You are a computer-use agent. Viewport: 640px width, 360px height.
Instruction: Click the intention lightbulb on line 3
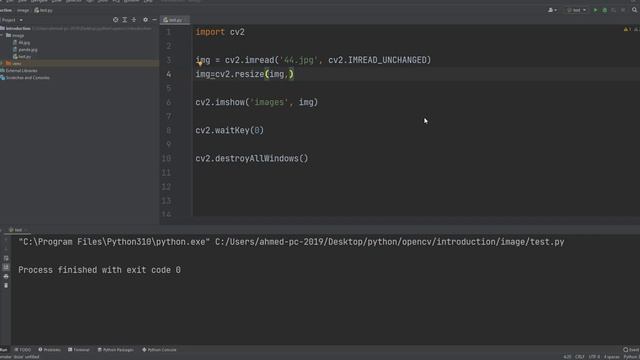200,64
